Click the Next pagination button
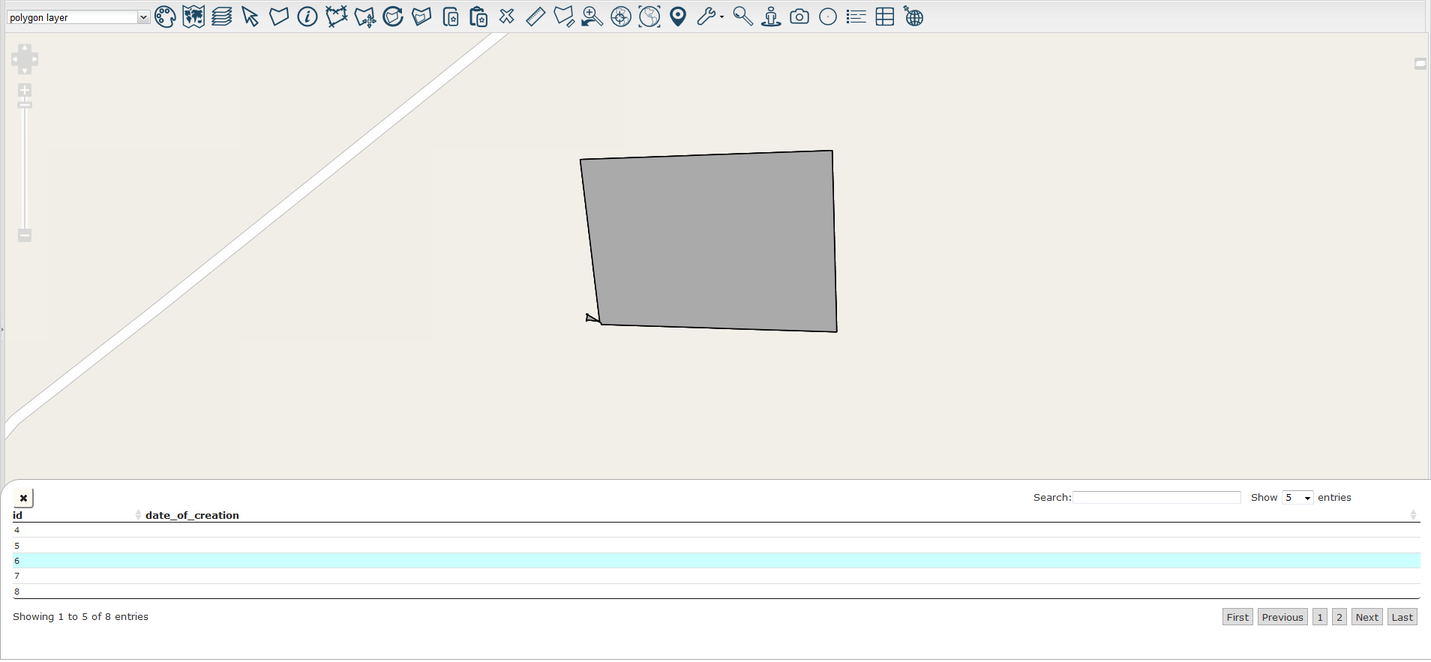Screen dimensions: 1431x662 (1366, 617)
